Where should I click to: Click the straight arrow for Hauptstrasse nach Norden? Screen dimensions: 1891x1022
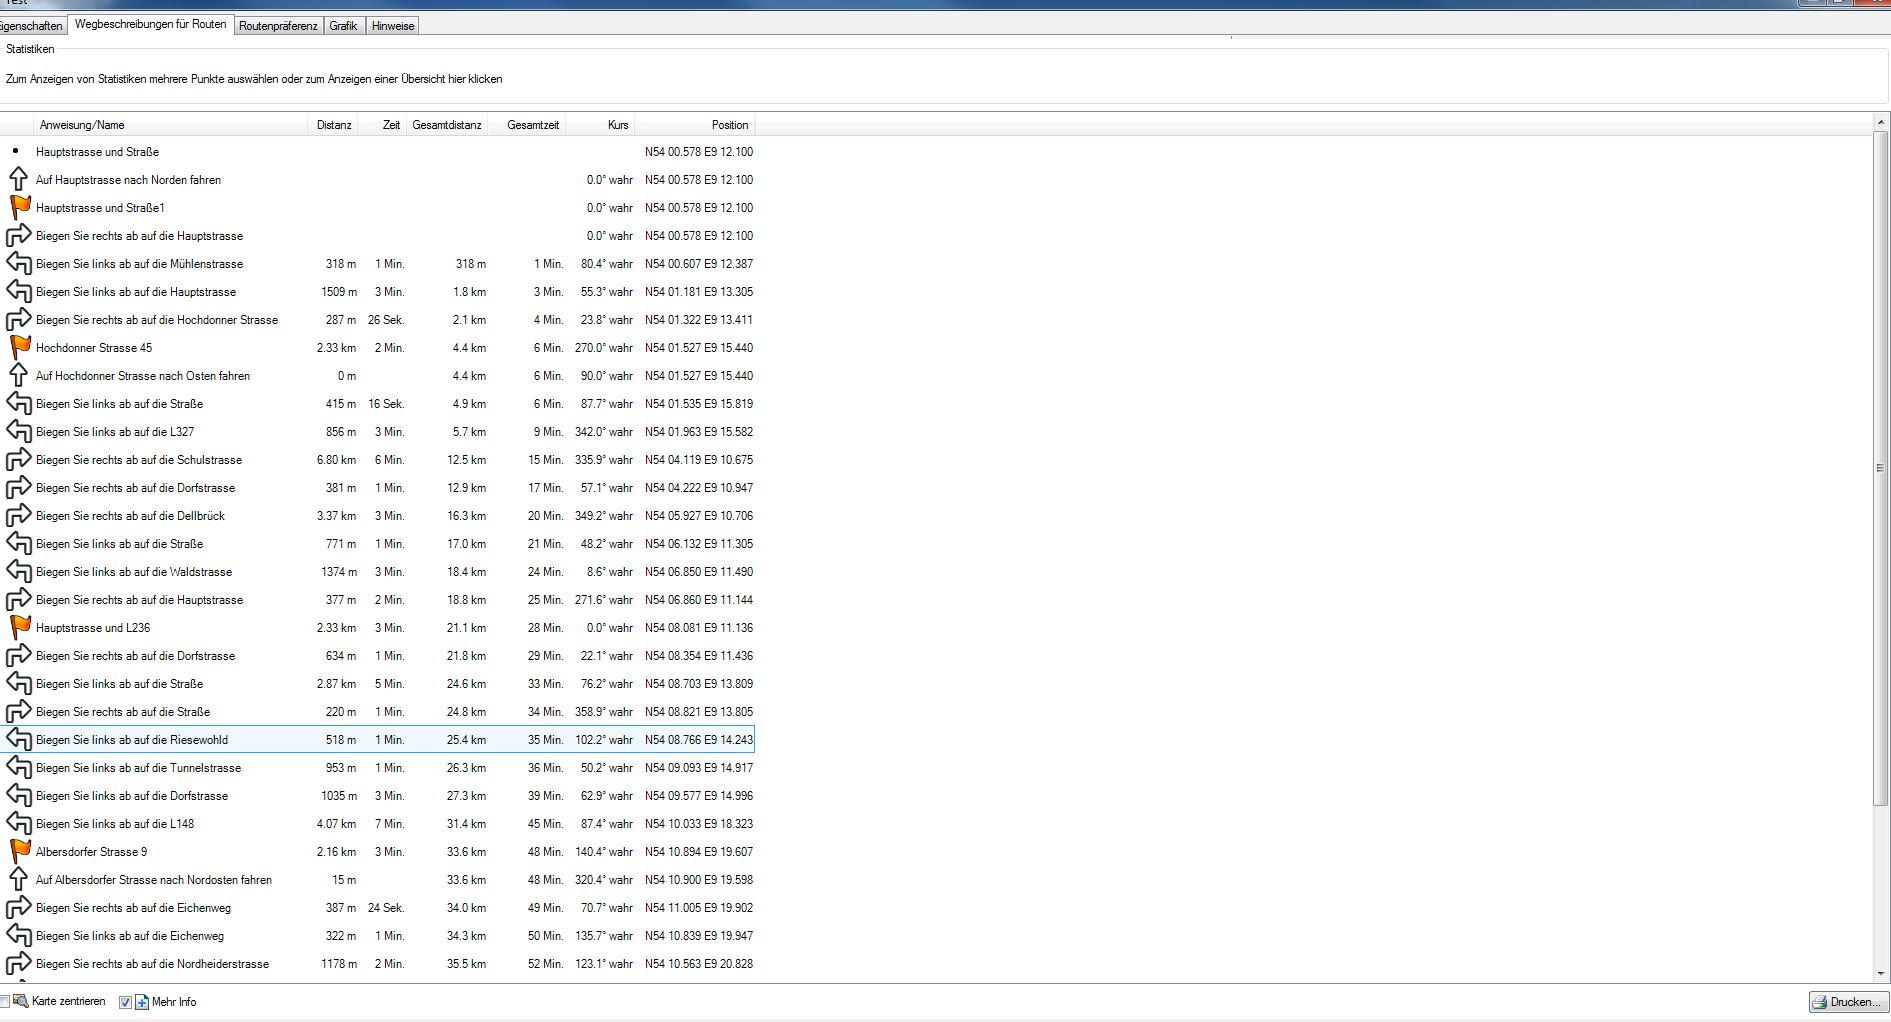pos(19,180)
